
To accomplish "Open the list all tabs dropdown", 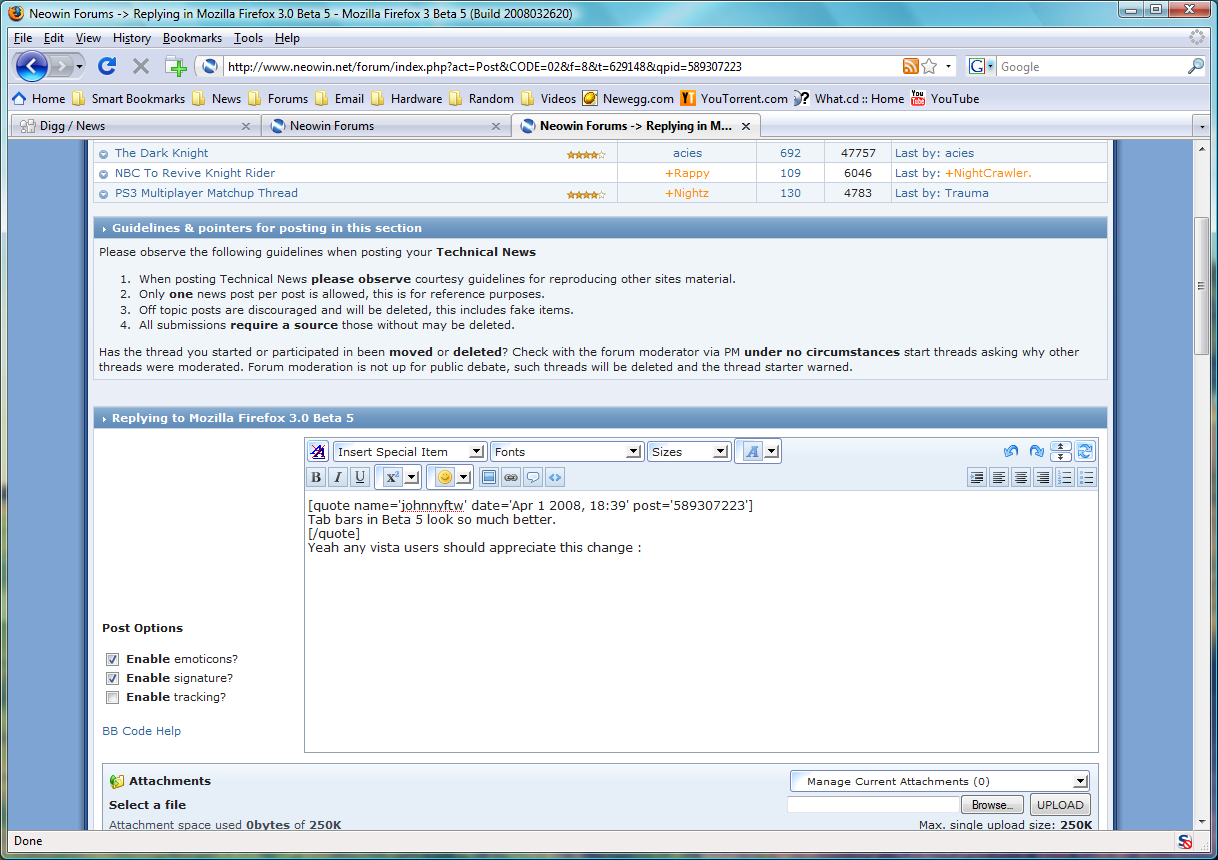I will point(1201,127).
